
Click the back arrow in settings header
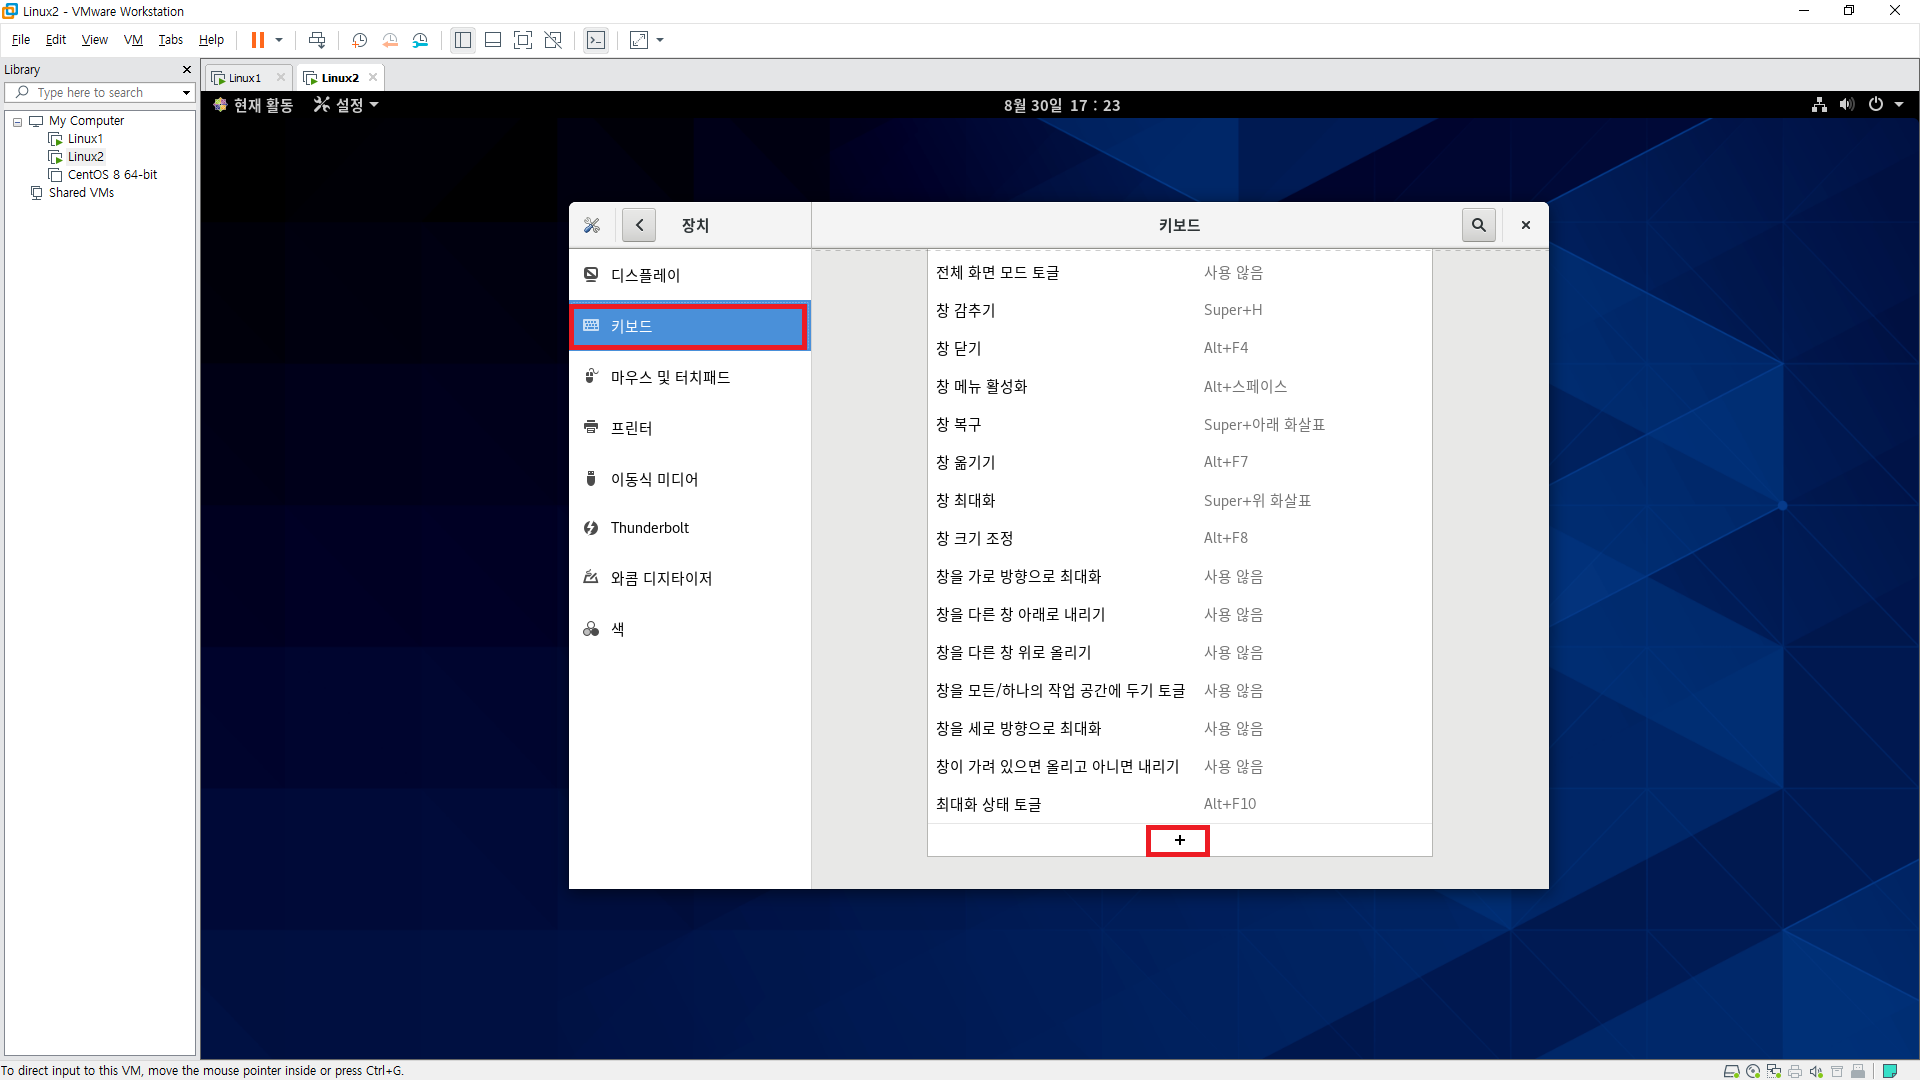(639, 225)
